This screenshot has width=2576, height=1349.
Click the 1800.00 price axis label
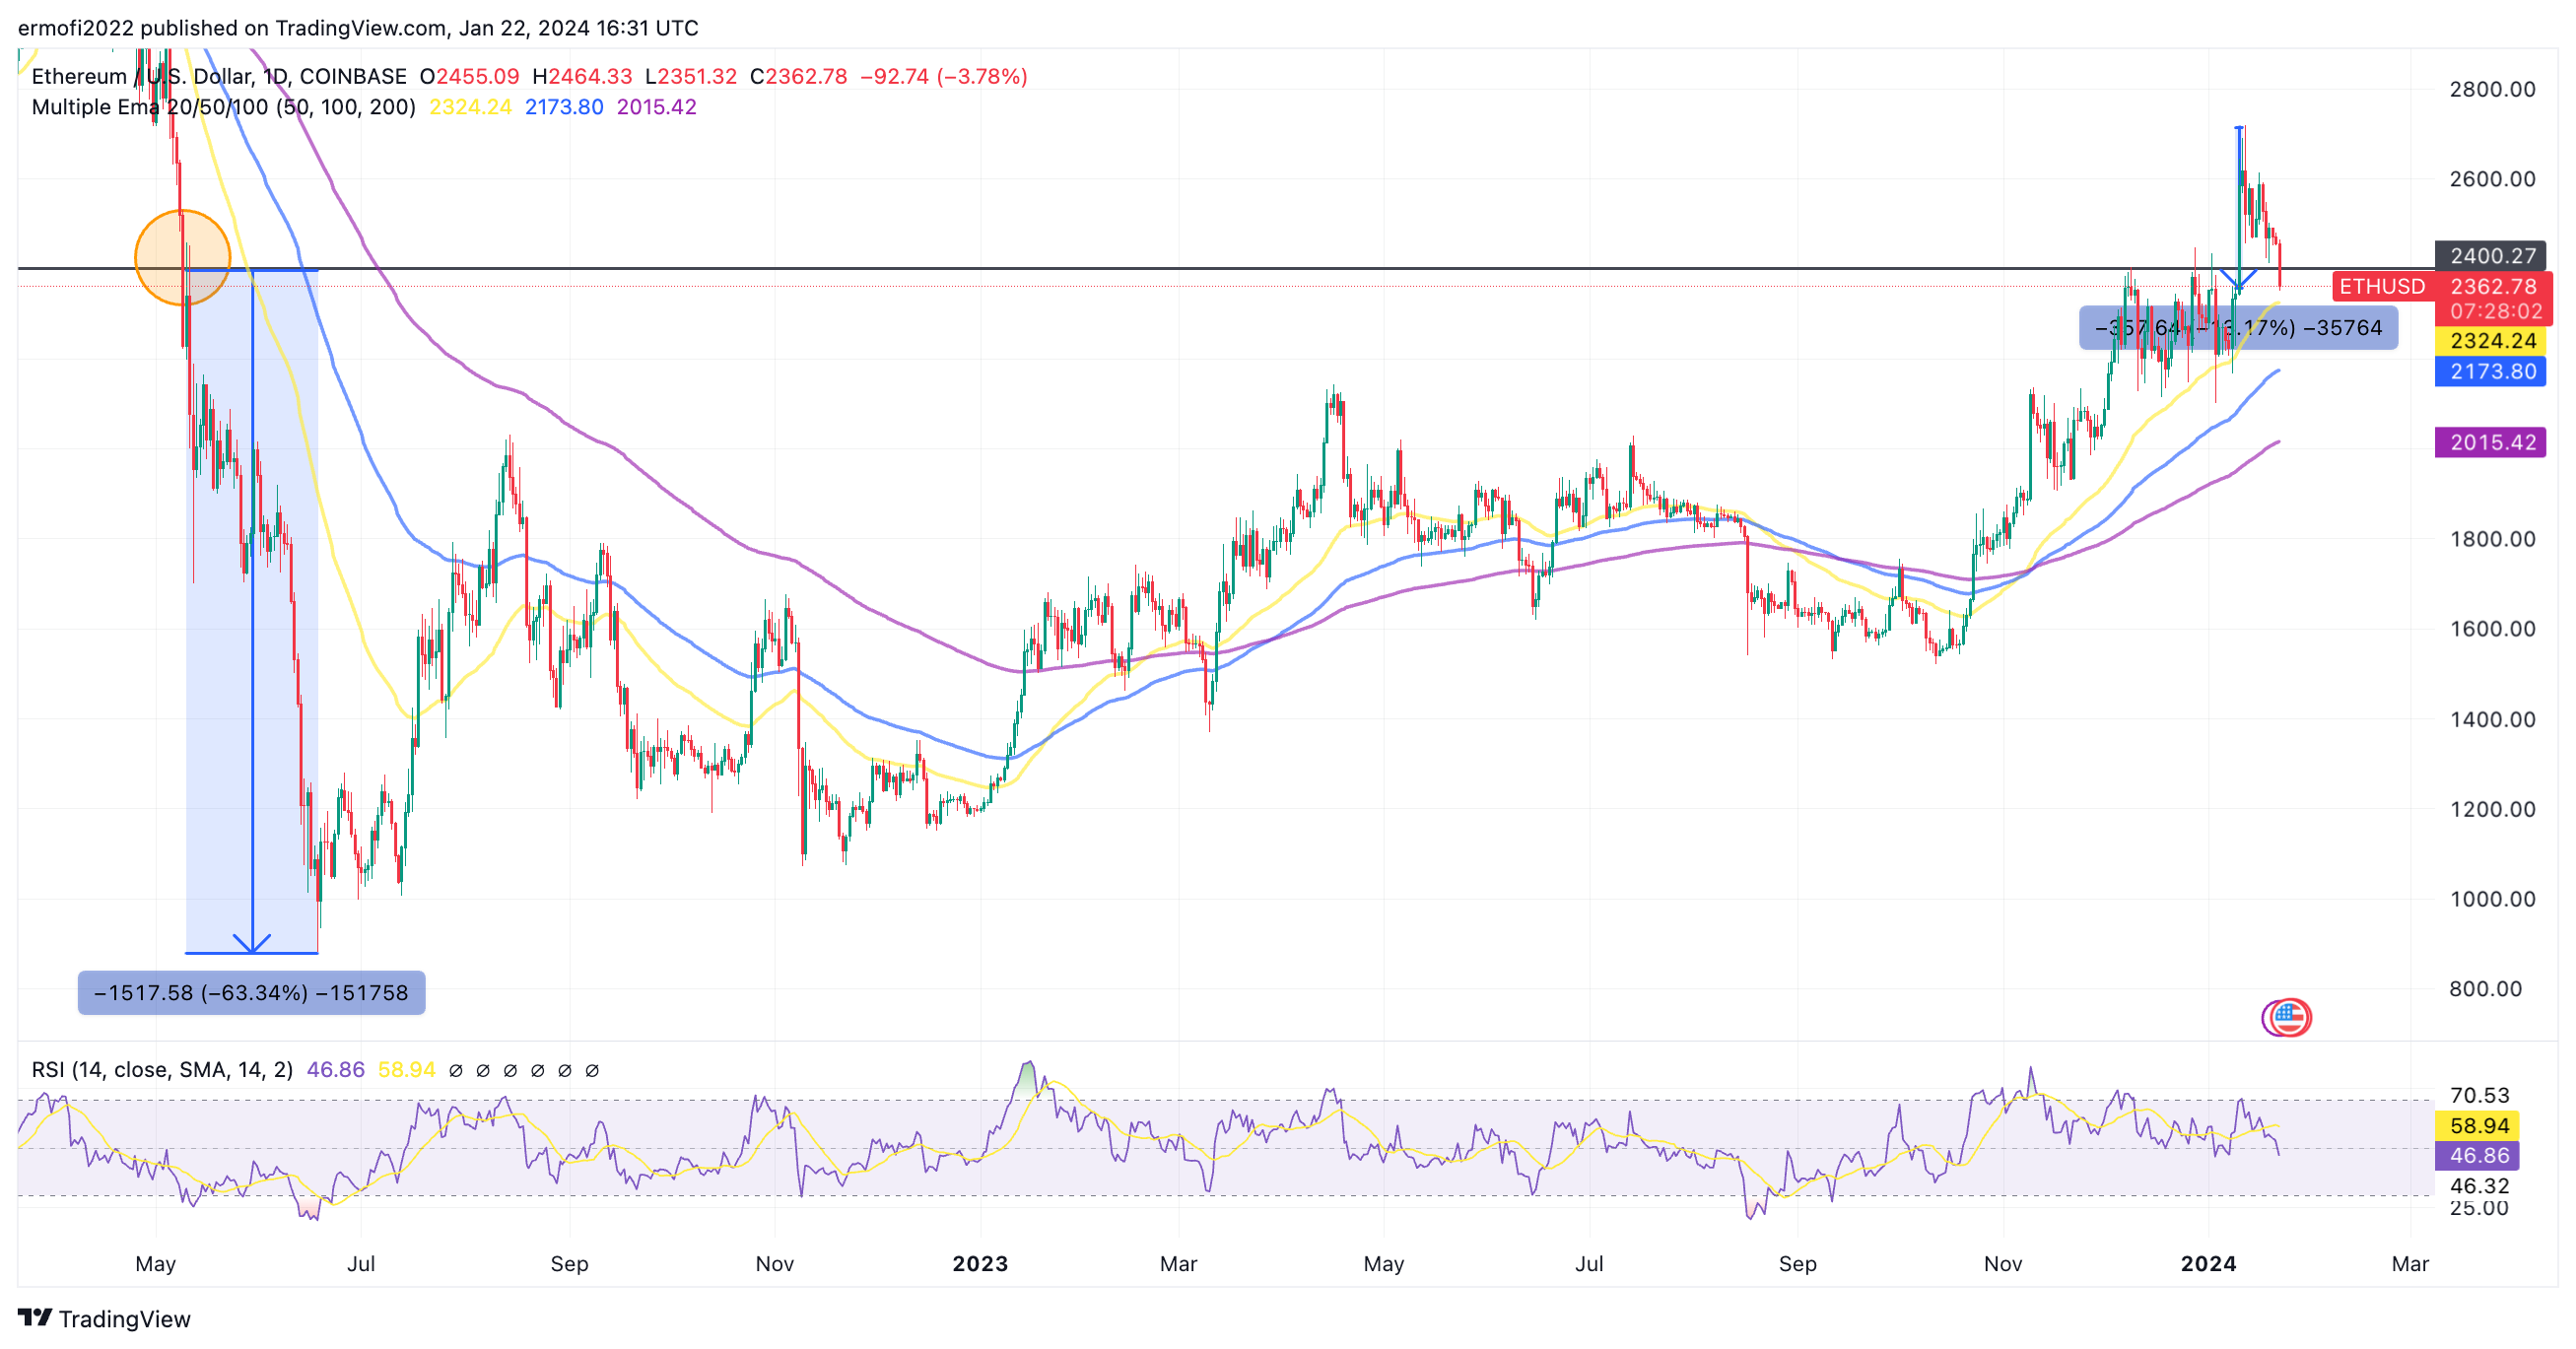click(x=2492, y=539)
